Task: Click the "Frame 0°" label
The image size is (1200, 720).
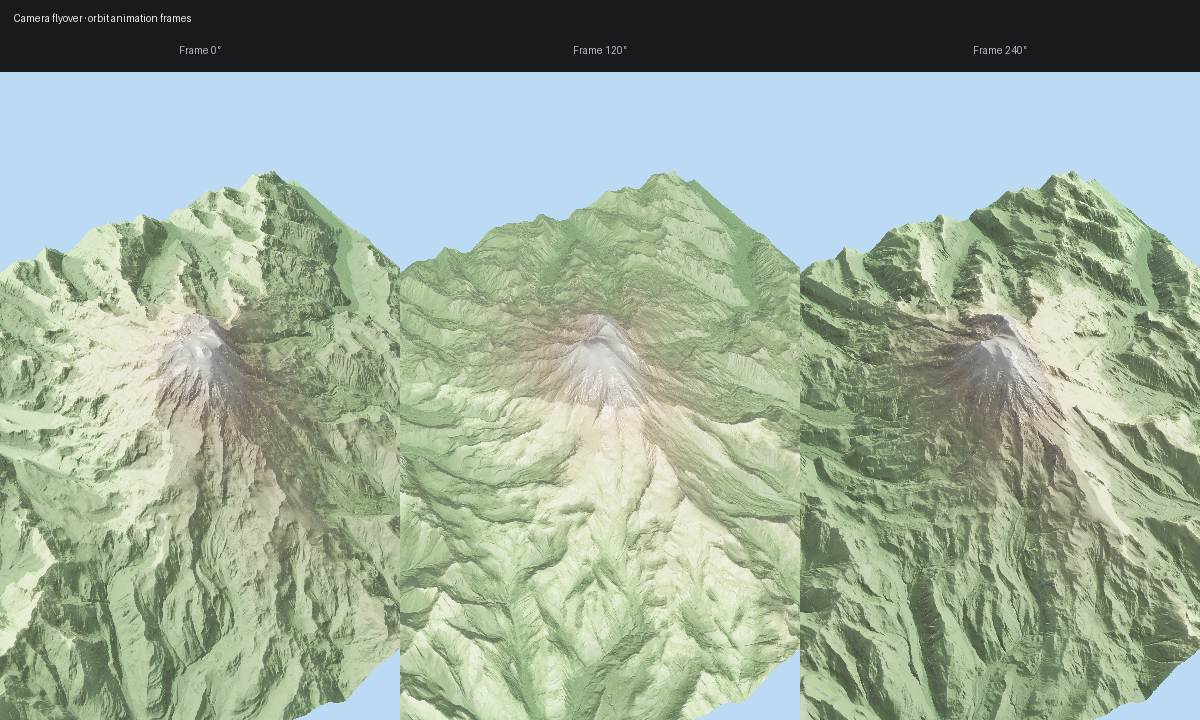Action: 200,50
